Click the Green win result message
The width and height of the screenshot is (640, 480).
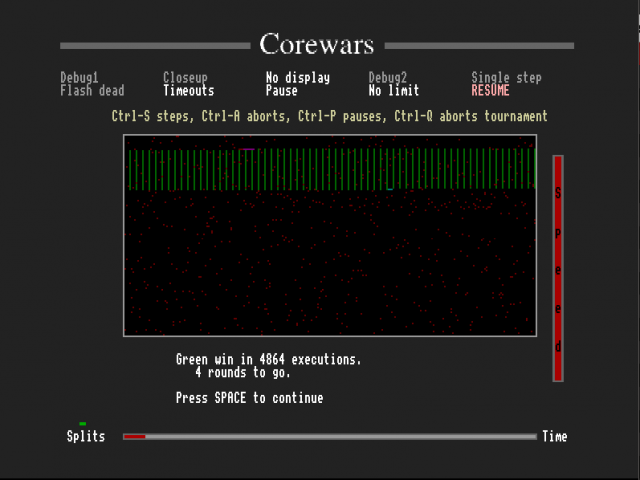click(268, 359)
